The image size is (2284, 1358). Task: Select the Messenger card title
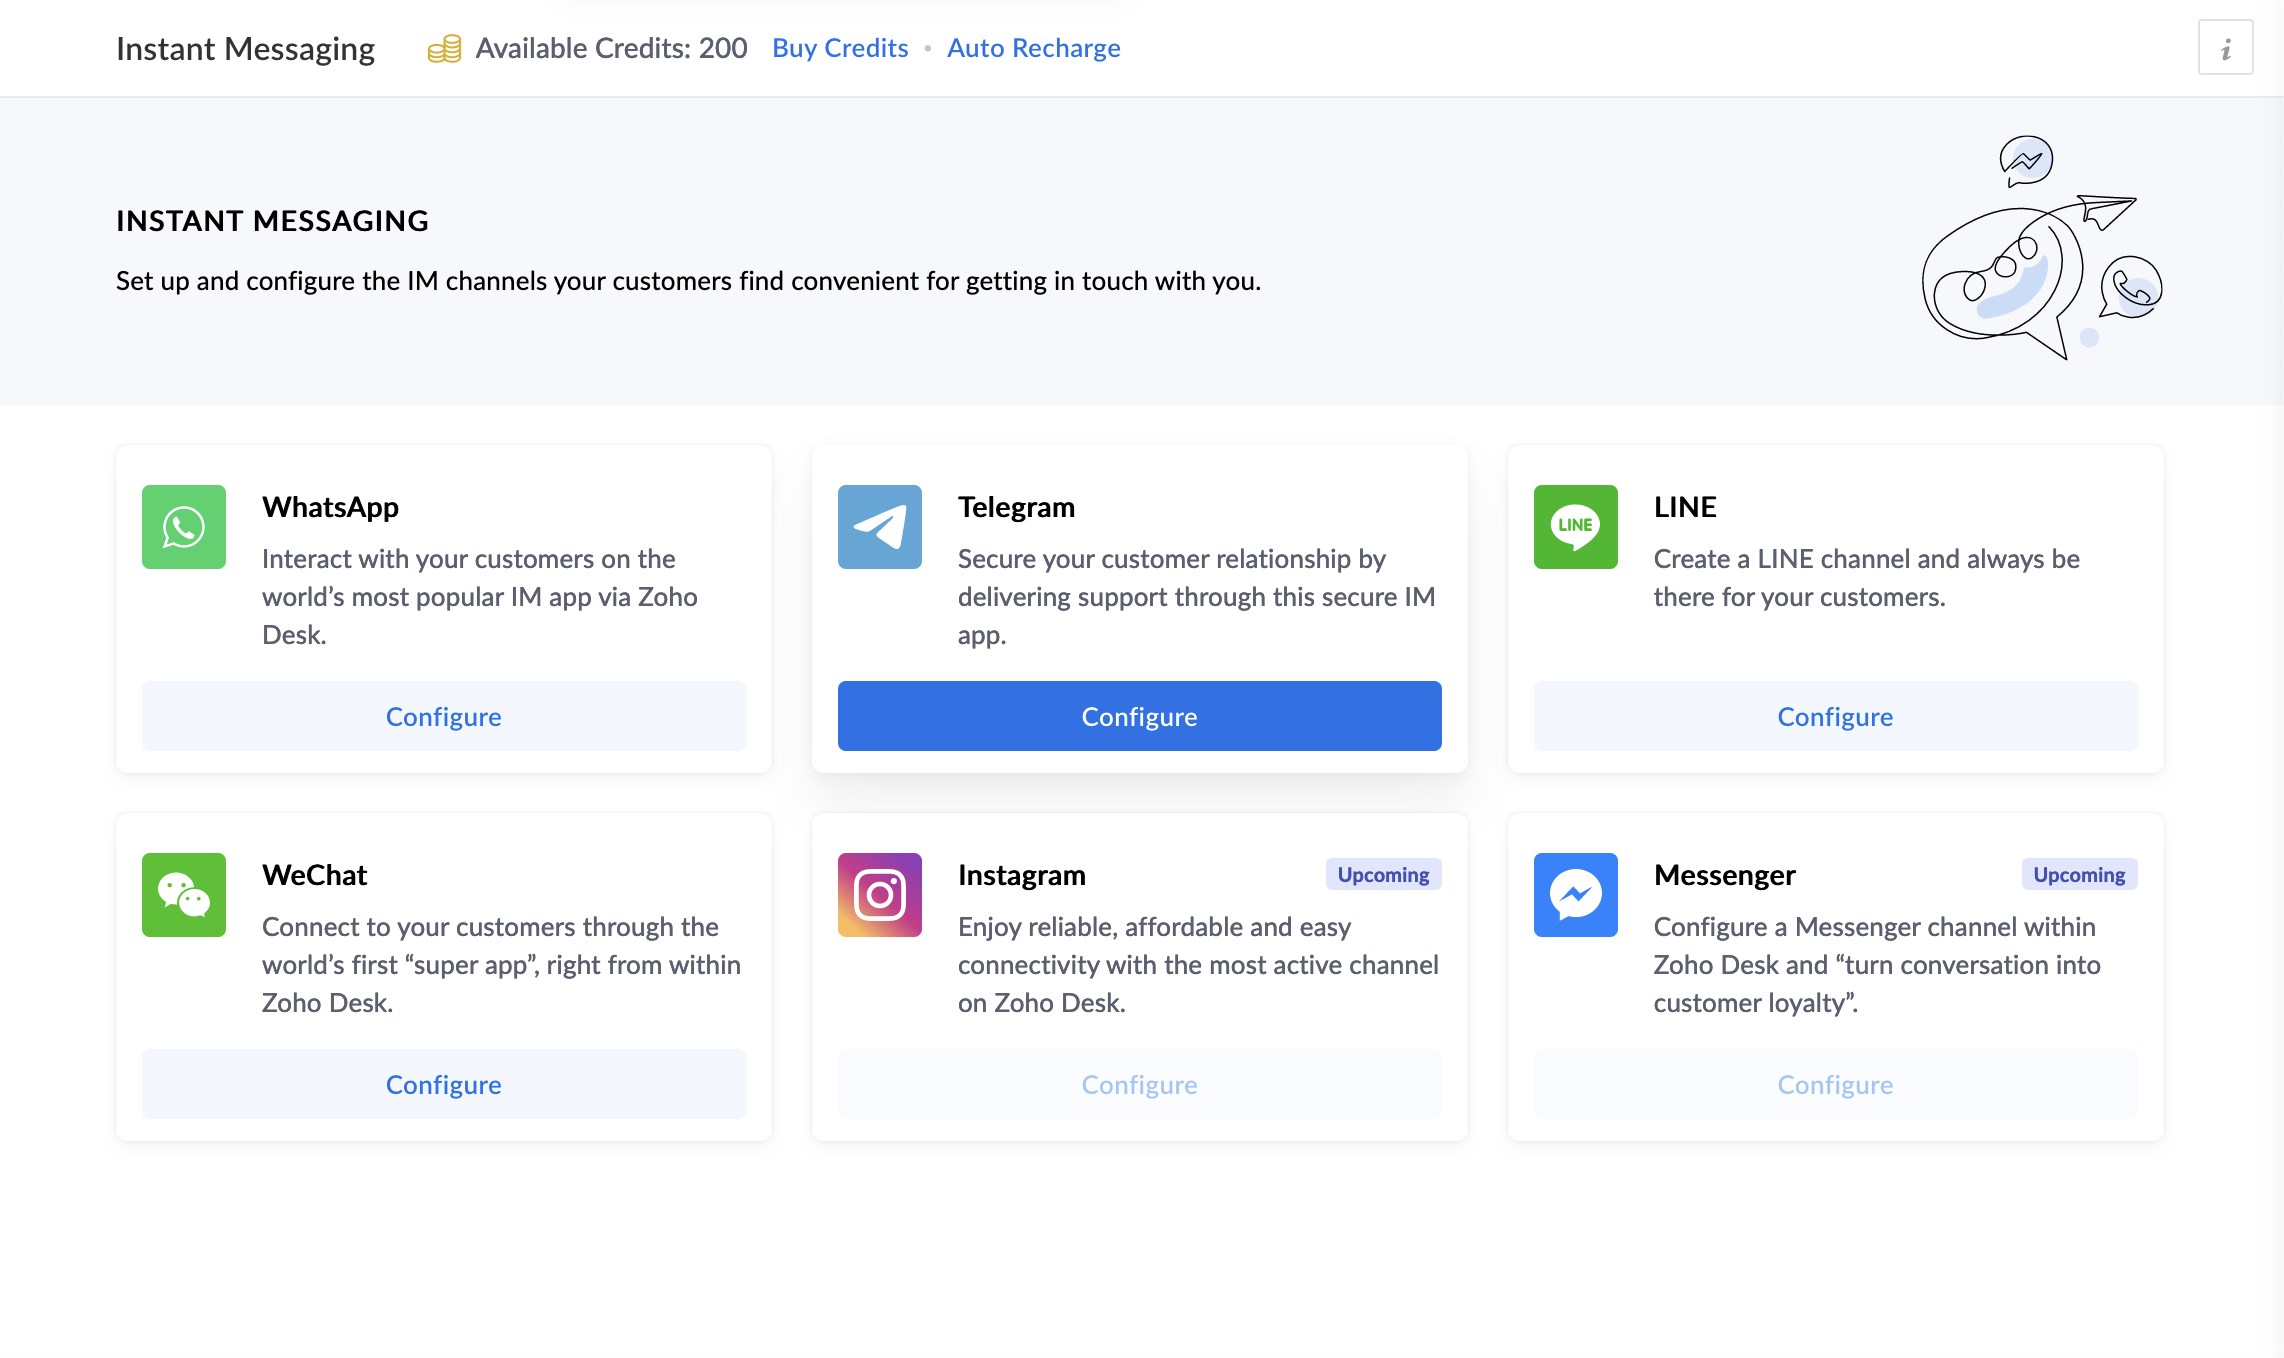tap(1725, 875)
